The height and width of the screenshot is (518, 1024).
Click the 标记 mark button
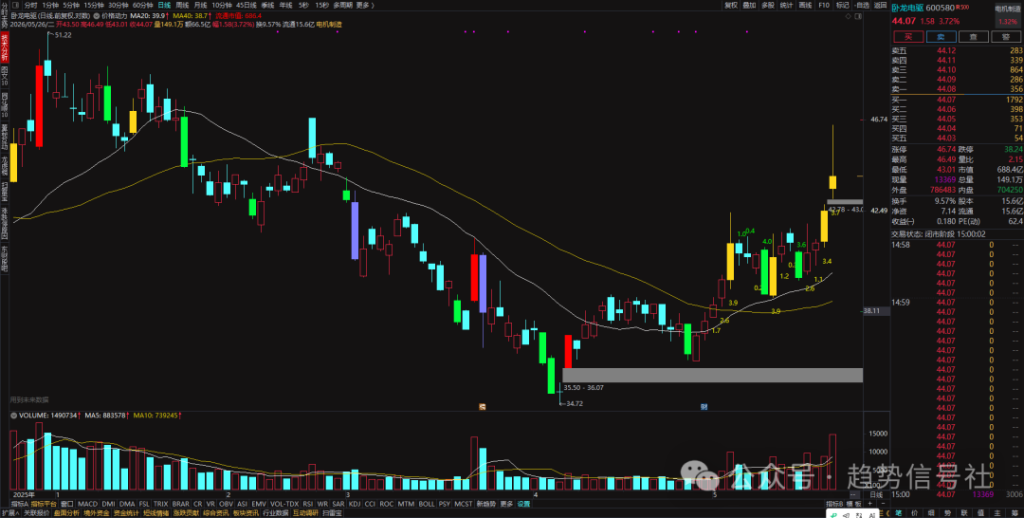tap(842, 5)
